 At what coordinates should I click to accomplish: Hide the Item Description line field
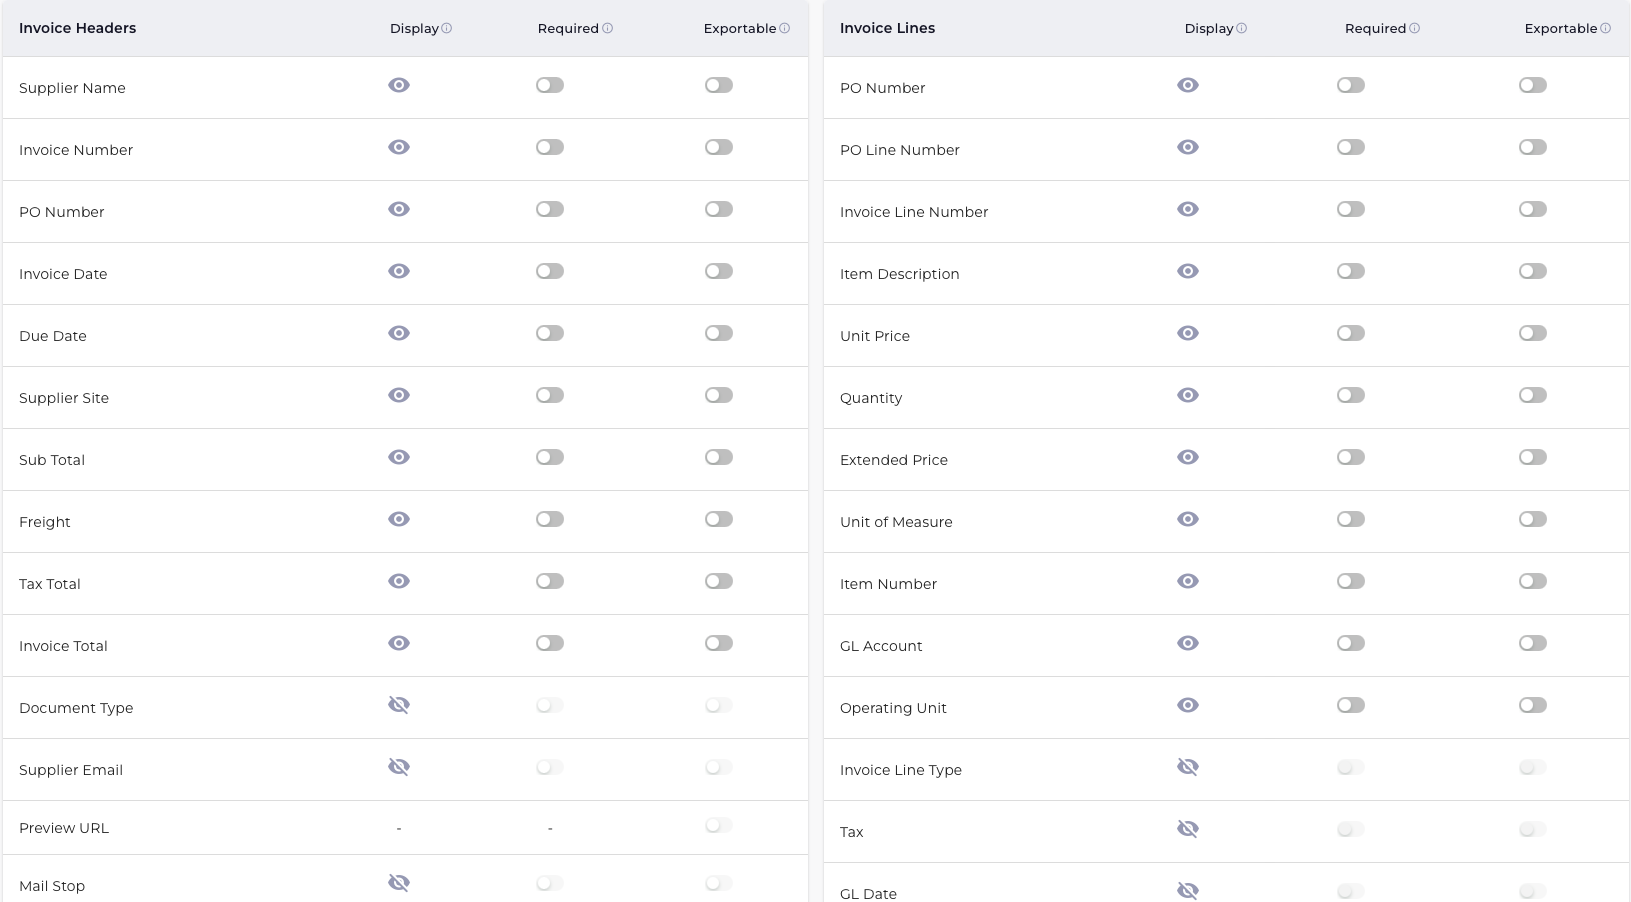tap(1188, 271)
